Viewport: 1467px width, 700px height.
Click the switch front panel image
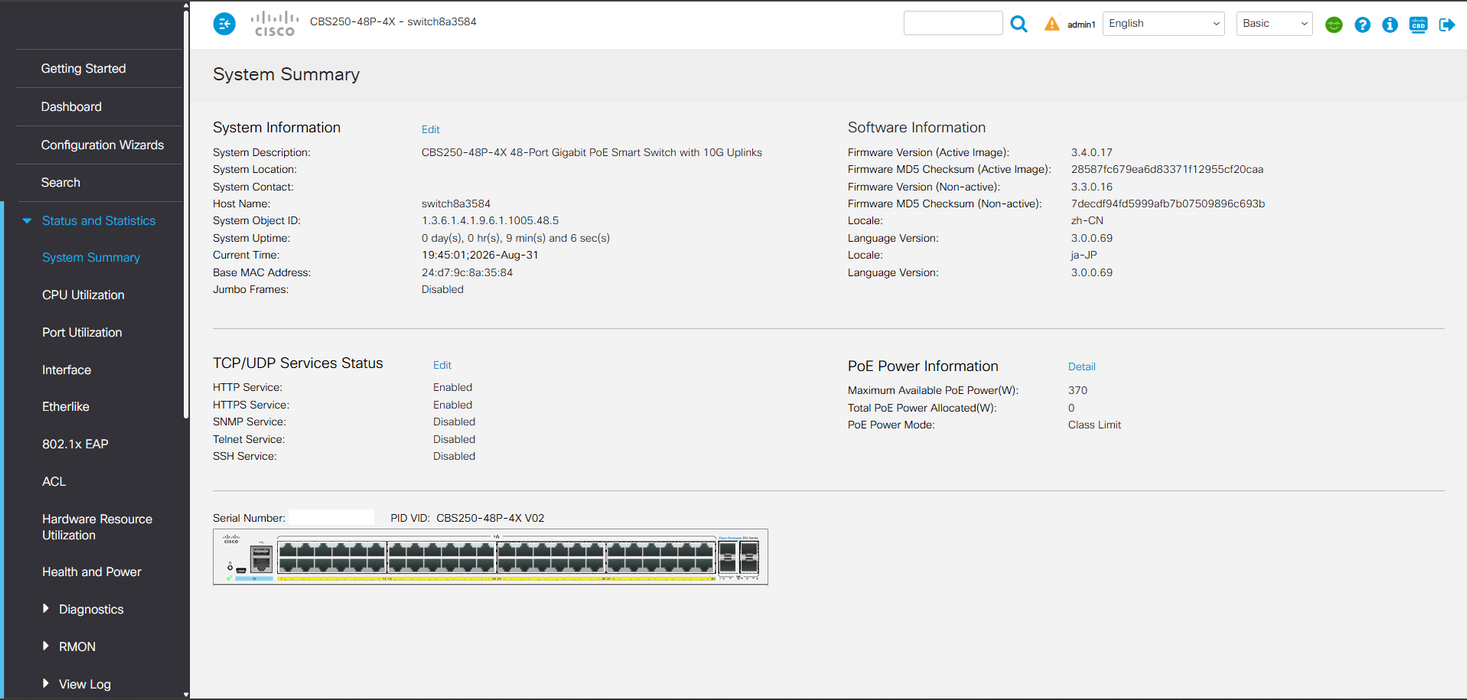coord(490,557)
